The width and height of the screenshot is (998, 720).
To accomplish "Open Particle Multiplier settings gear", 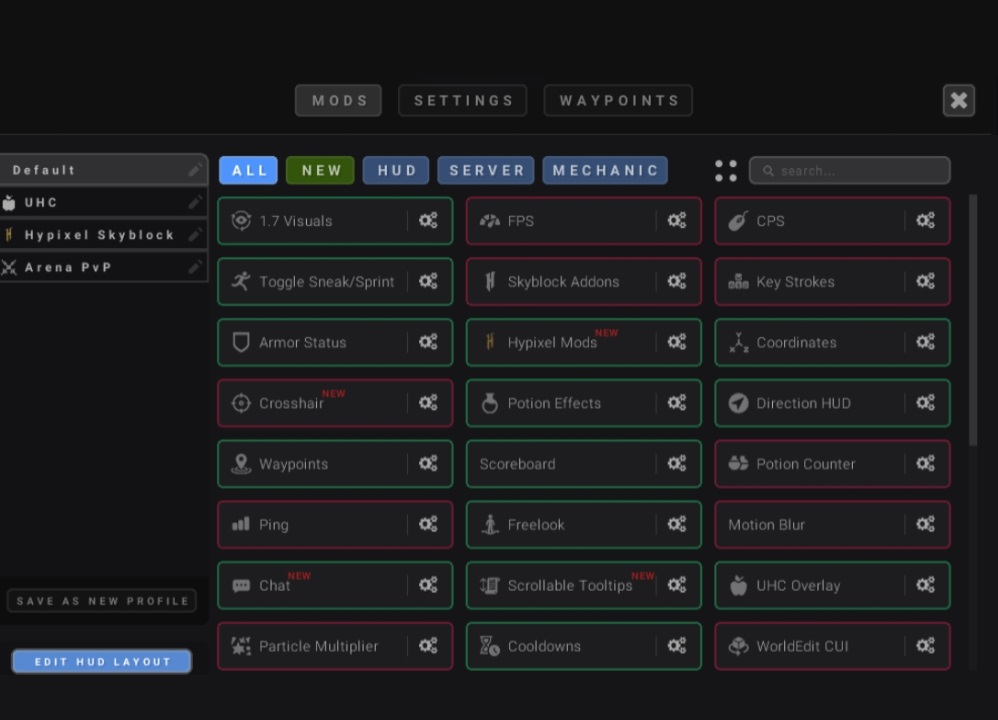I will [428, 646].
